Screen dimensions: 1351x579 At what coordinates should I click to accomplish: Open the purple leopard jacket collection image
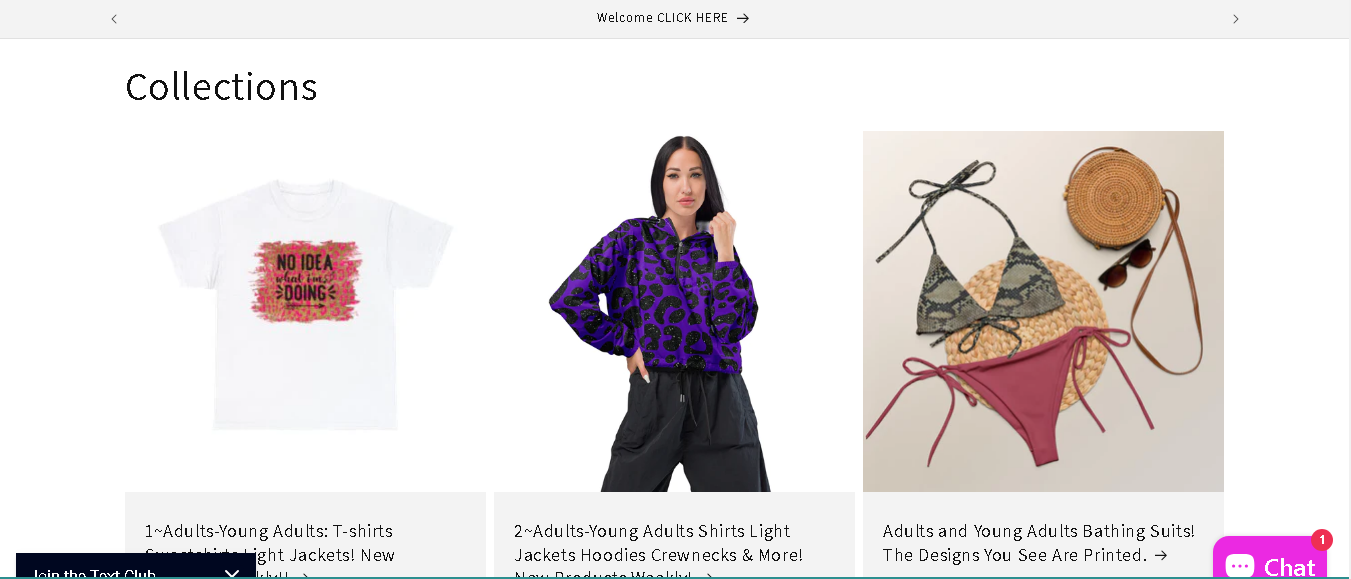[674, 311]
